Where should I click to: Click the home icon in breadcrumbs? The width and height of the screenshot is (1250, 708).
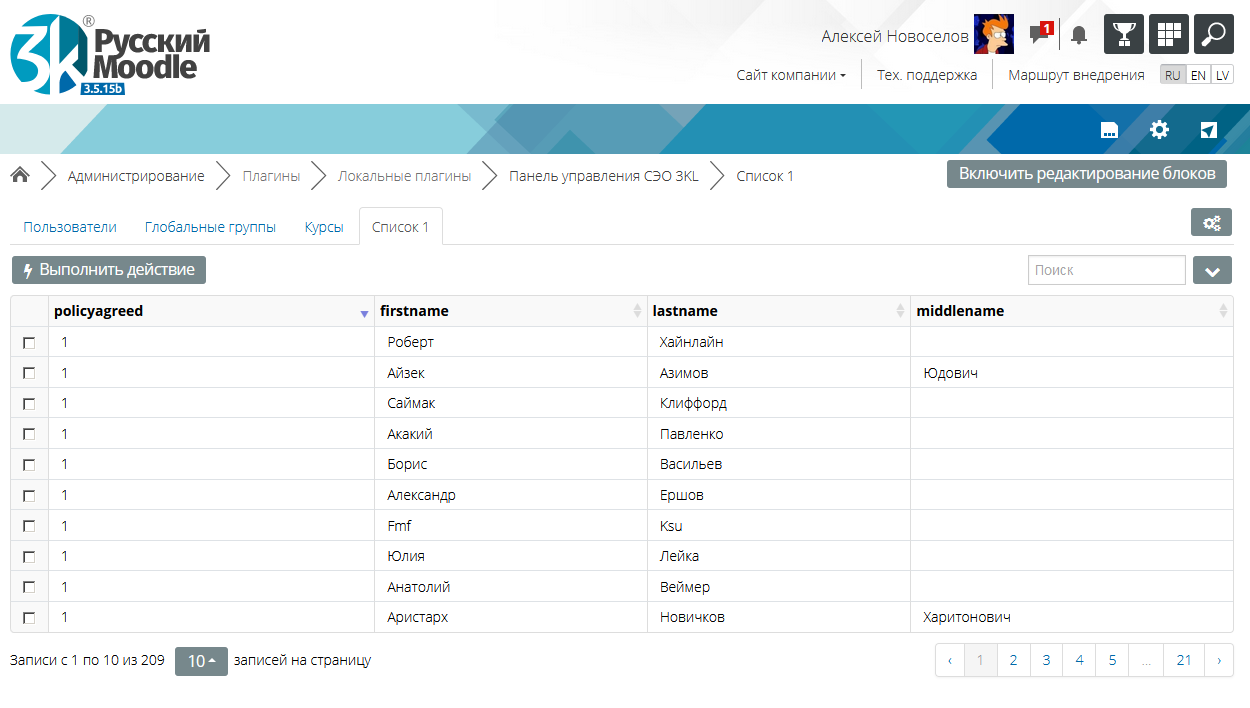click(x=20, y=176)
